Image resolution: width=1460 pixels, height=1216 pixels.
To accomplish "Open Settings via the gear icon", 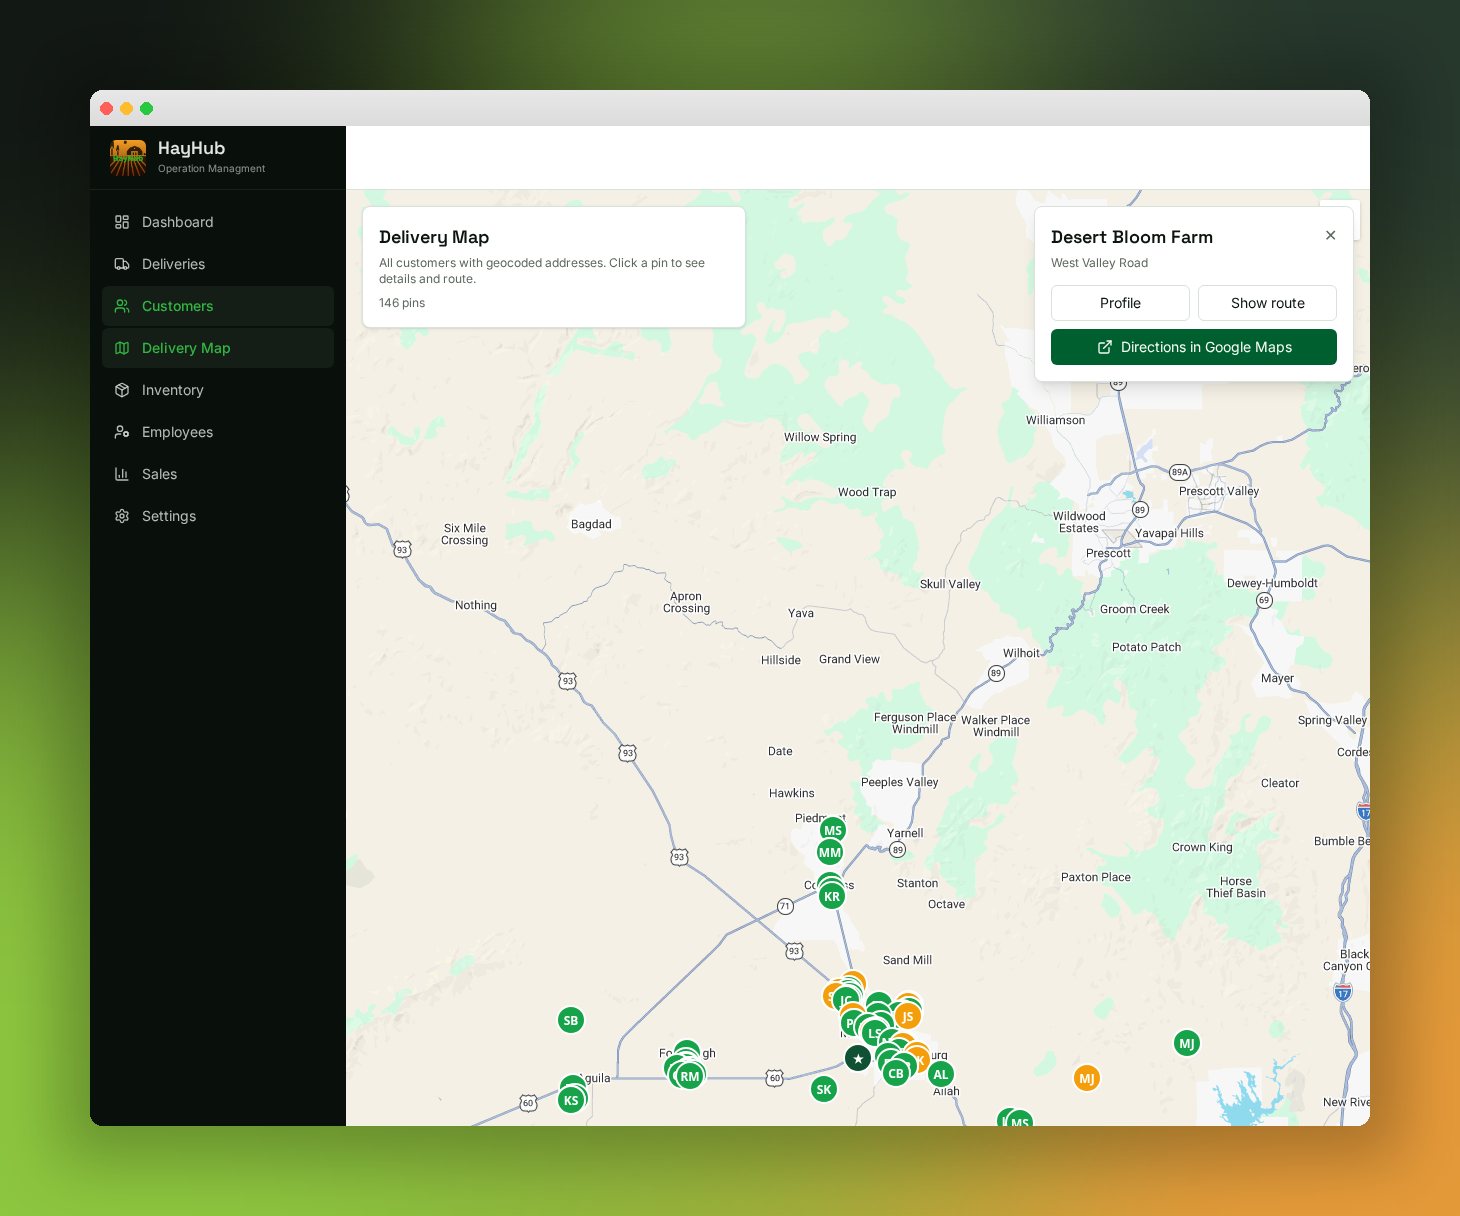I will [x=122, y=516].
